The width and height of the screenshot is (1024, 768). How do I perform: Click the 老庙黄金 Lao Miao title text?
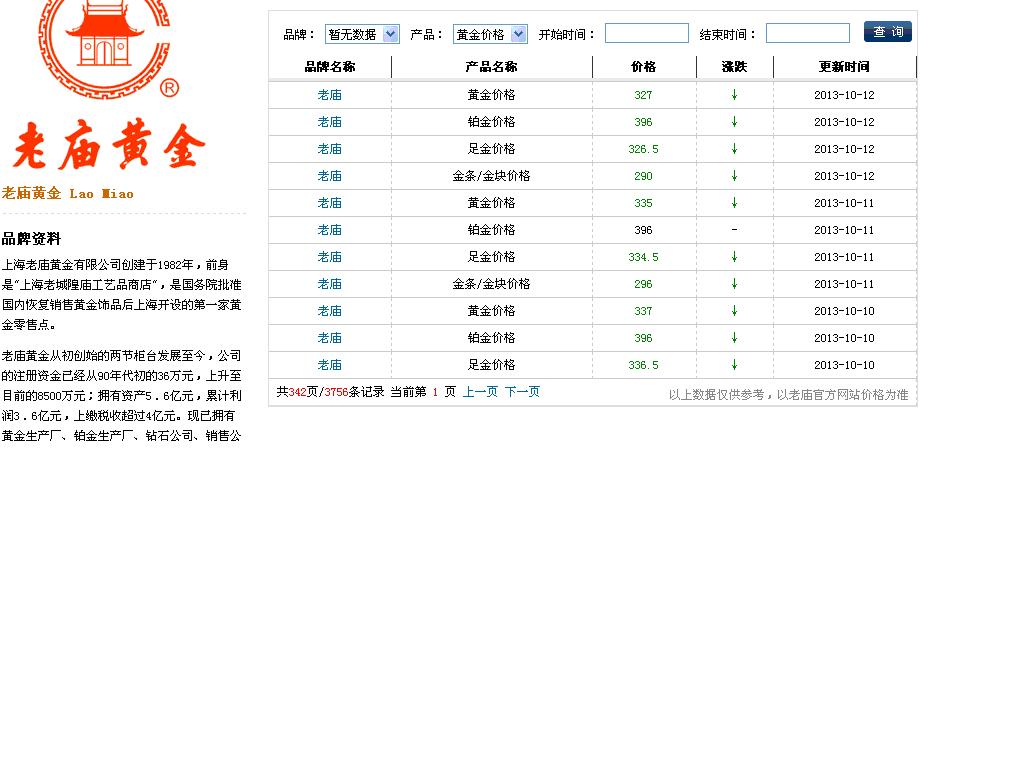pos(67,193)
